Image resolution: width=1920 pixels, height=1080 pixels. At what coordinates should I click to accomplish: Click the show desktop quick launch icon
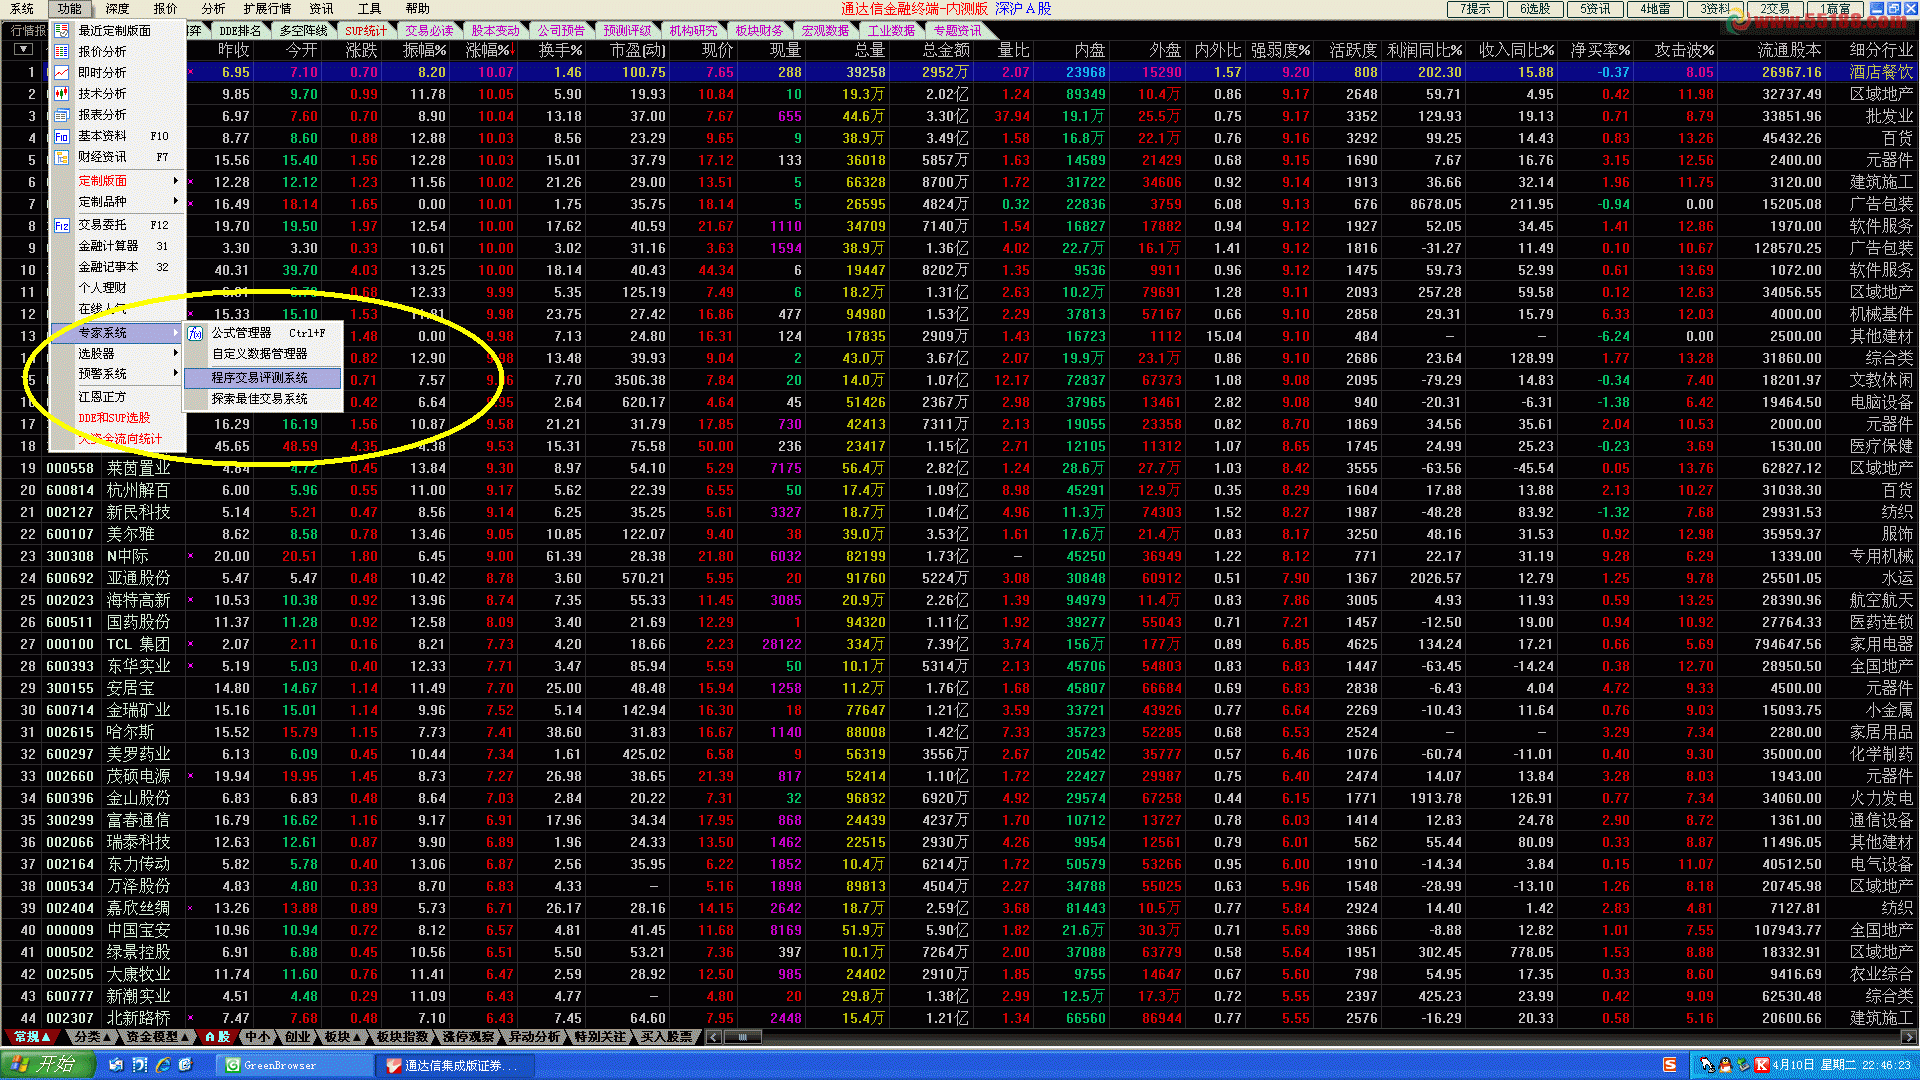[116, 1065]
